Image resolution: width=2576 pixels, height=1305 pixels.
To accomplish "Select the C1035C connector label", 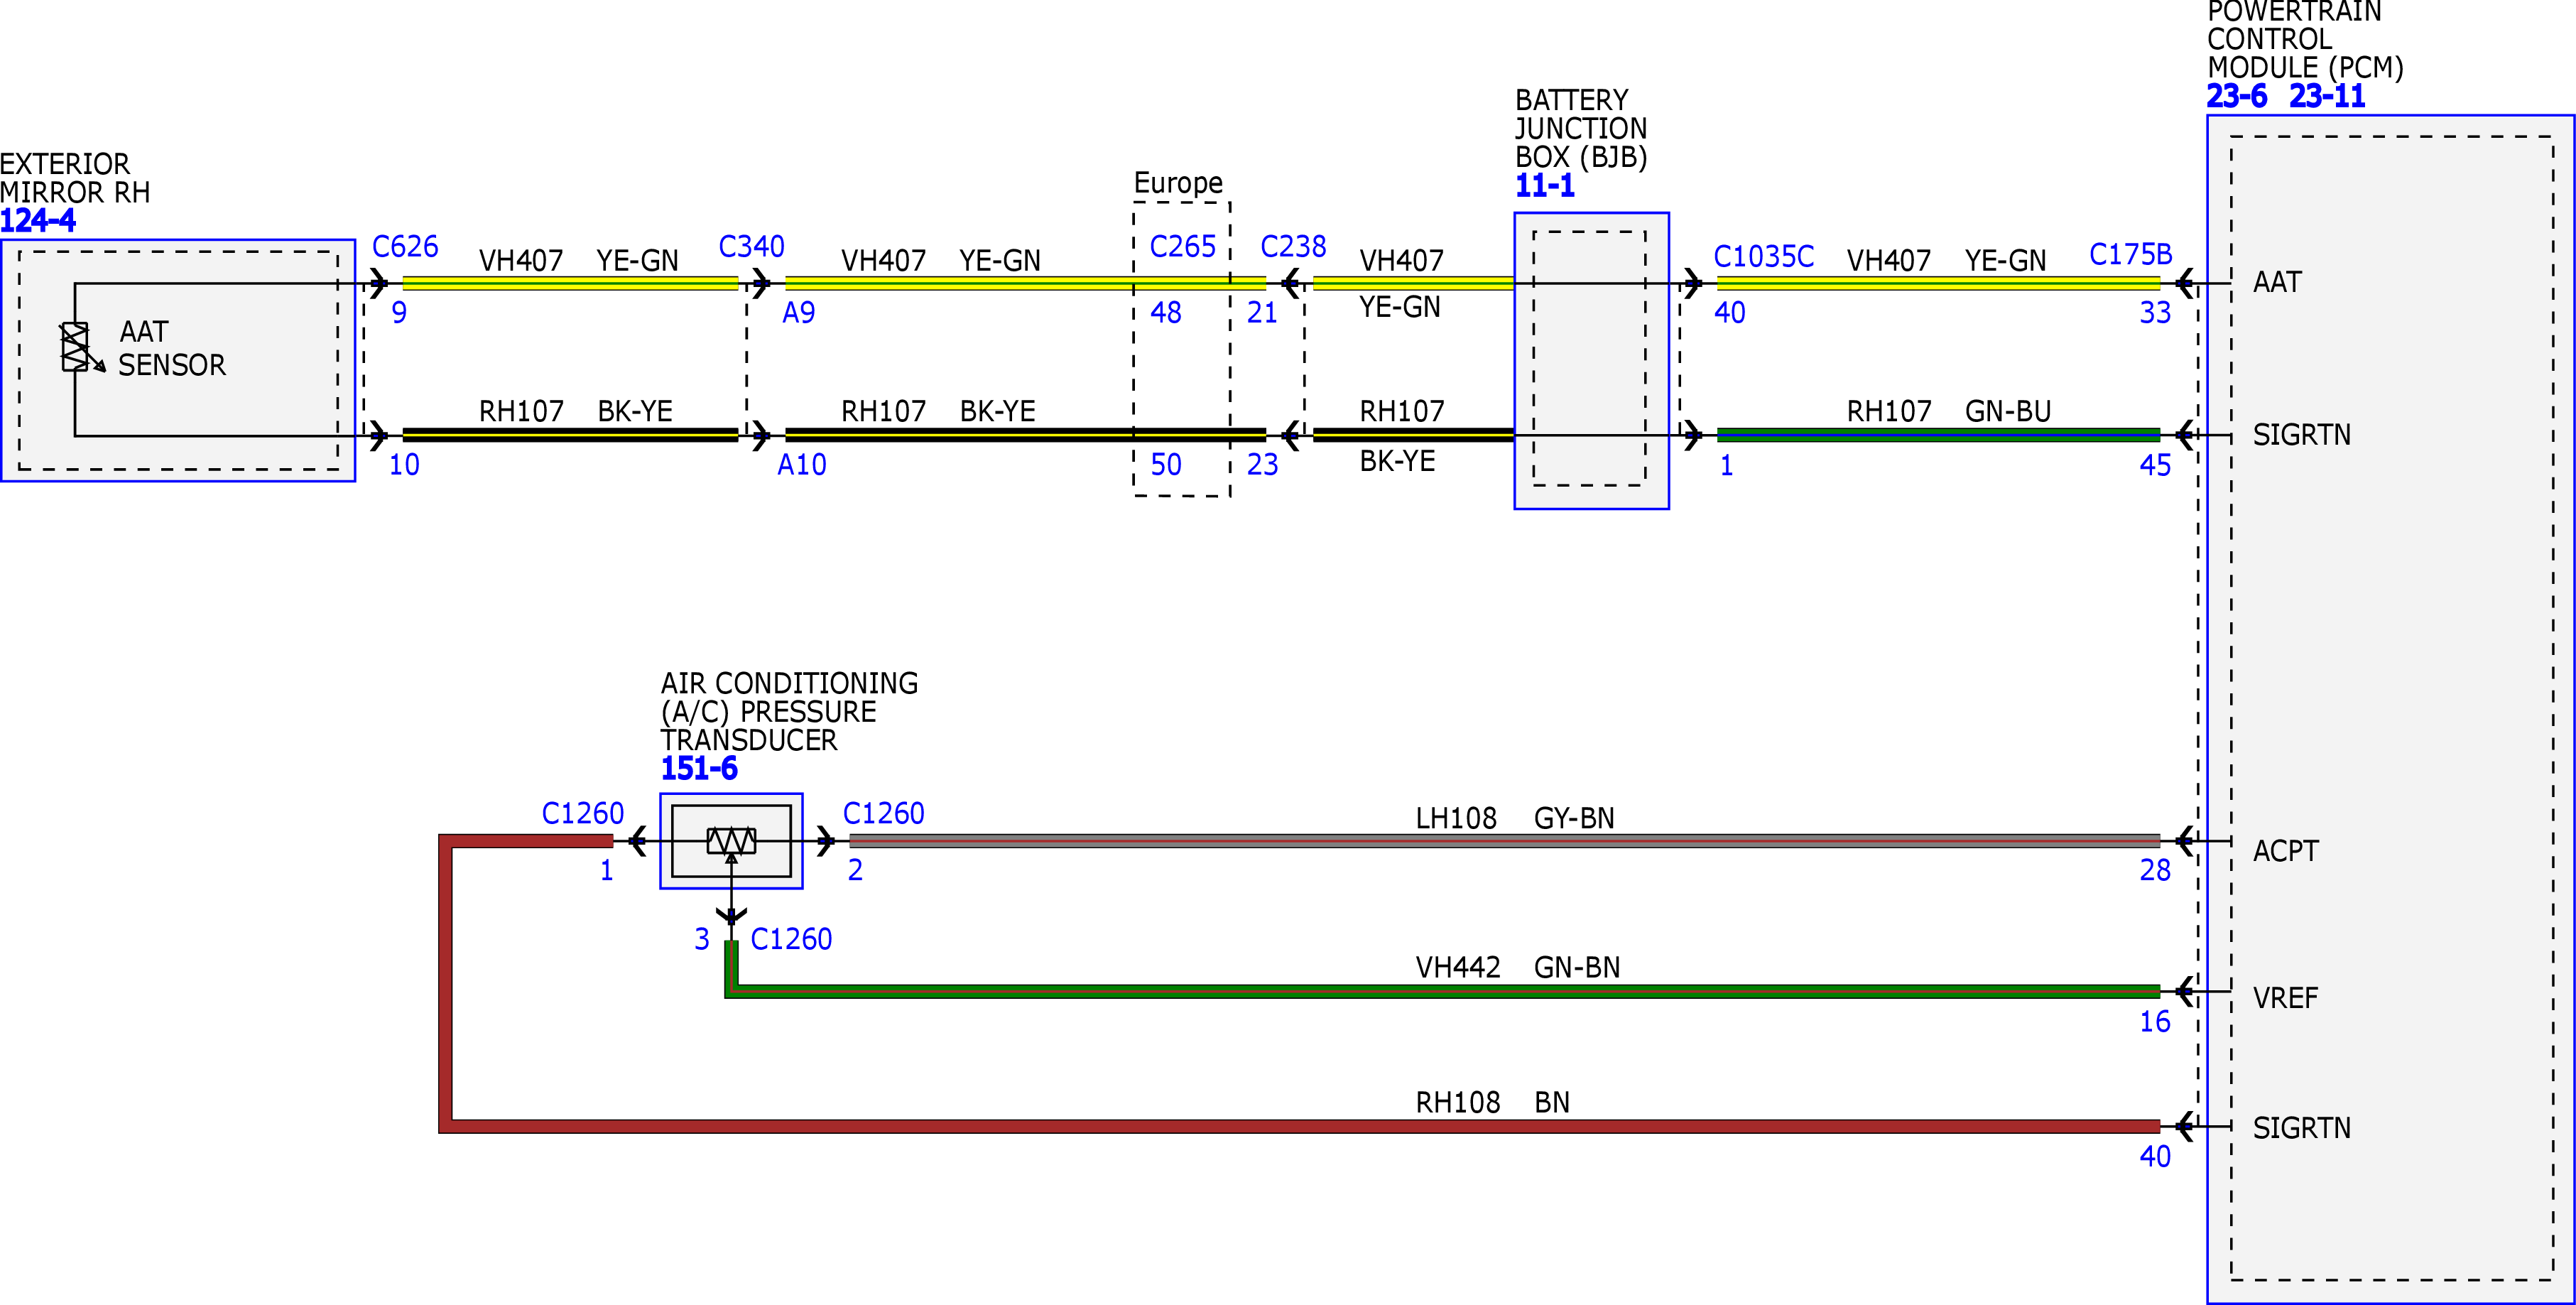I will click(x=1763, y=256).
